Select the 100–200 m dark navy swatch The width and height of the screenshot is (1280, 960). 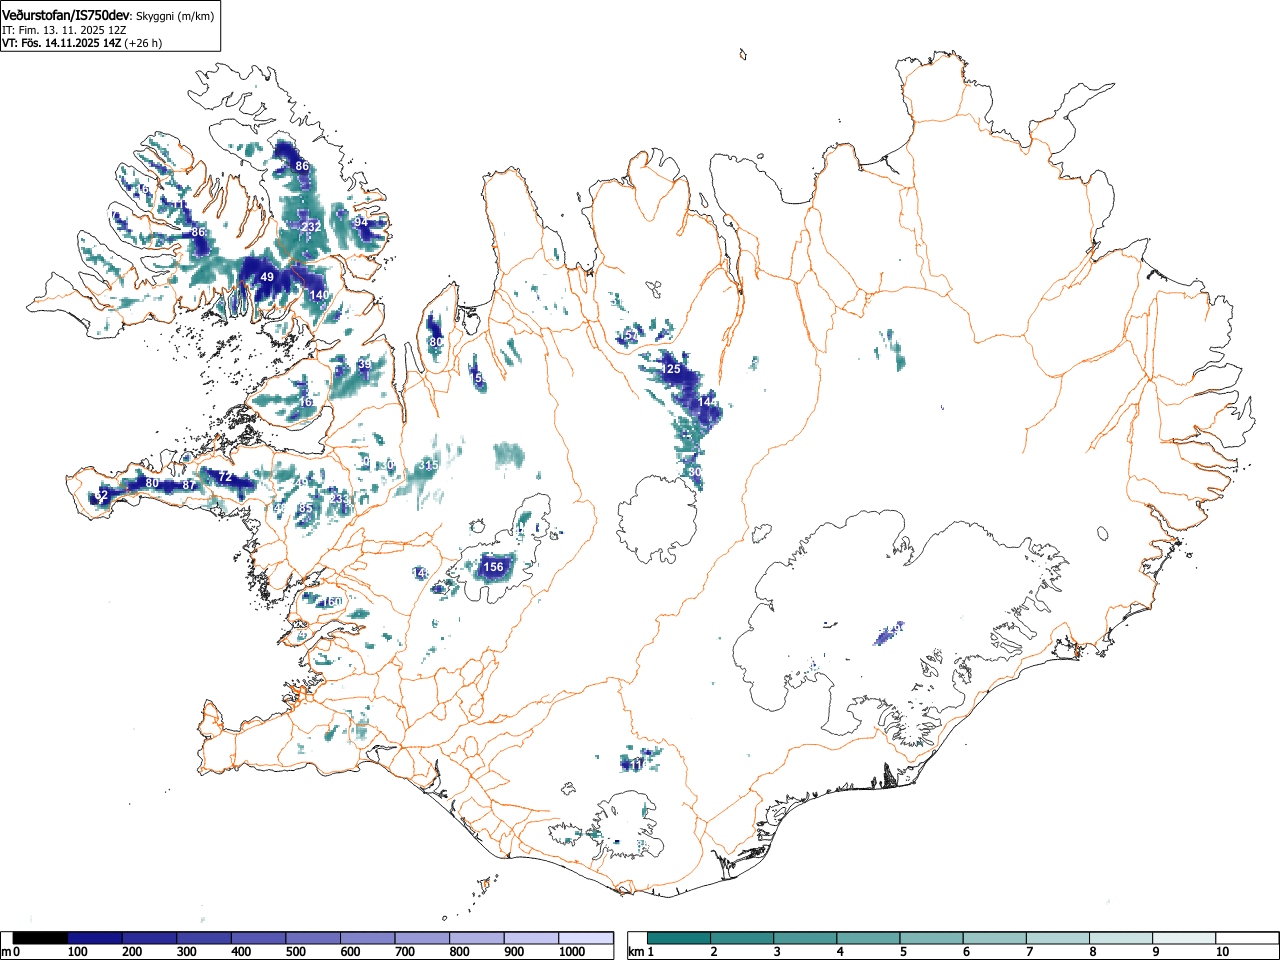[x=95, y=938]
